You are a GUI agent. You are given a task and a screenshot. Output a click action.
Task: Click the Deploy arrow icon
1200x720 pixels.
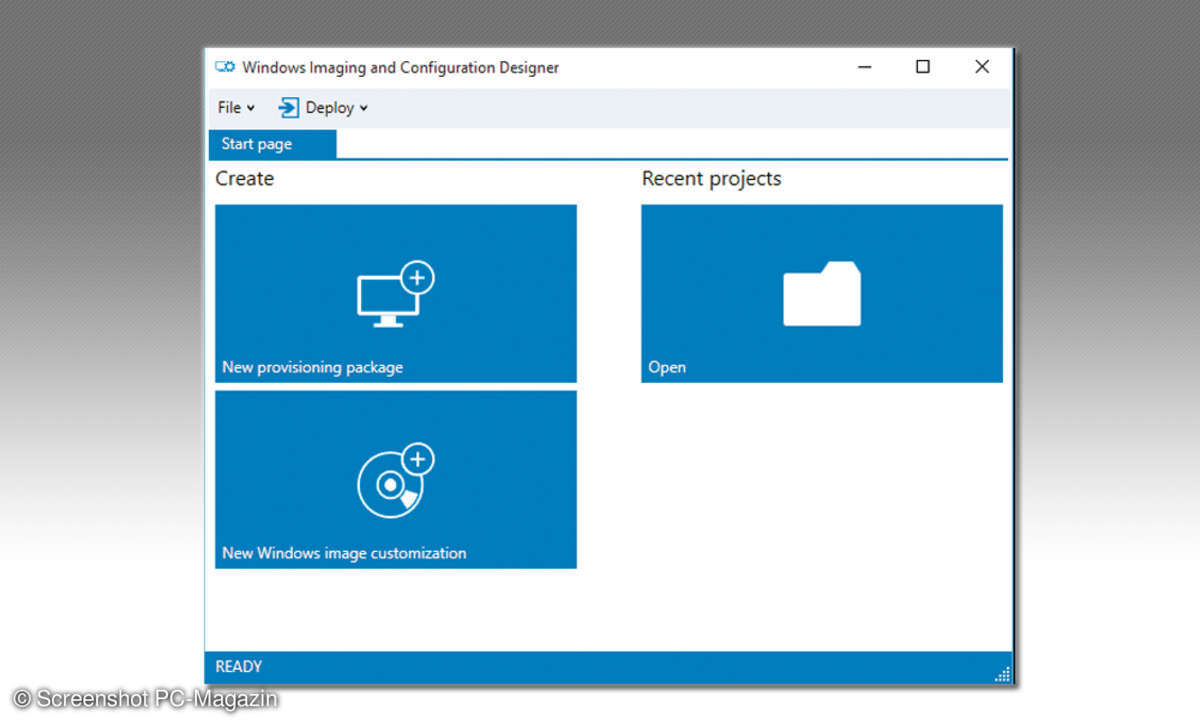289,108
